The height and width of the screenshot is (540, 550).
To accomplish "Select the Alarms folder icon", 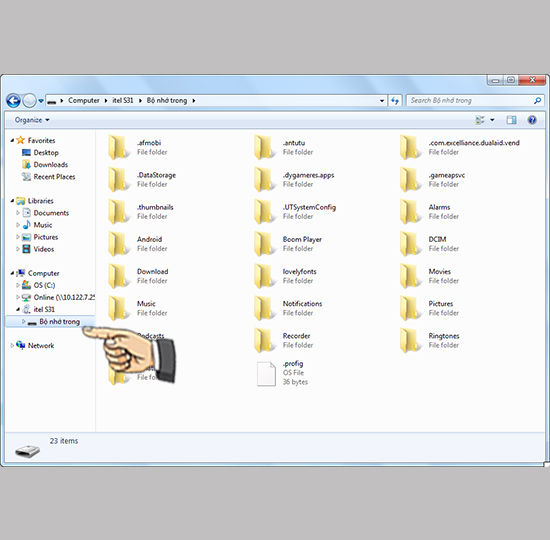I will 410,212.
